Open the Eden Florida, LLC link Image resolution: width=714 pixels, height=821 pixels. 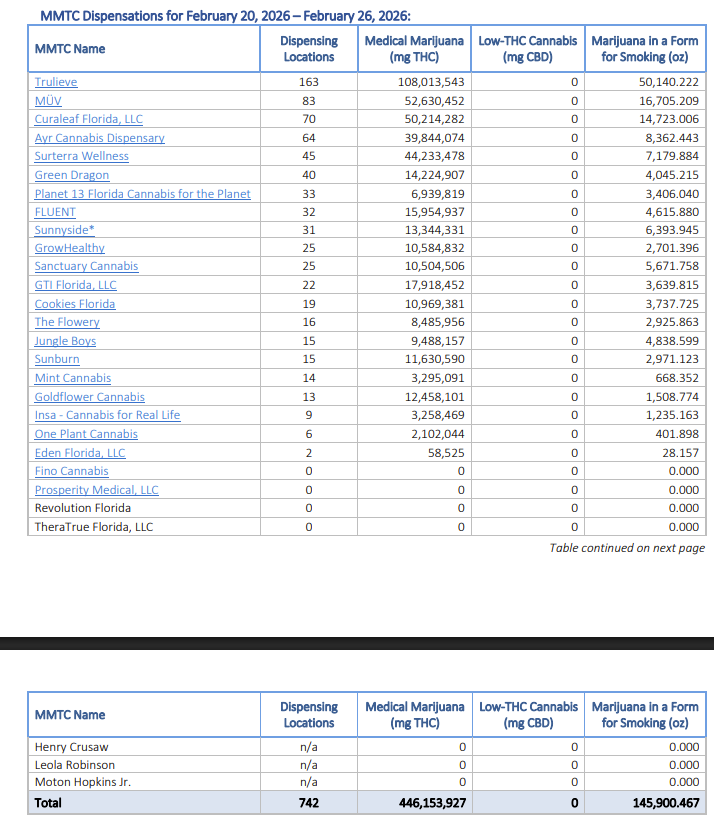(80, 453)
